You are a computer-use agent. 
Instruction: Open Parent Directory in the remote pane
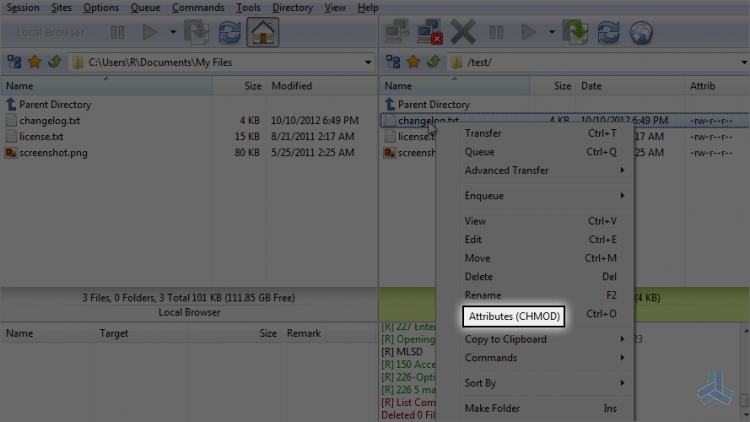click(433, 104)
